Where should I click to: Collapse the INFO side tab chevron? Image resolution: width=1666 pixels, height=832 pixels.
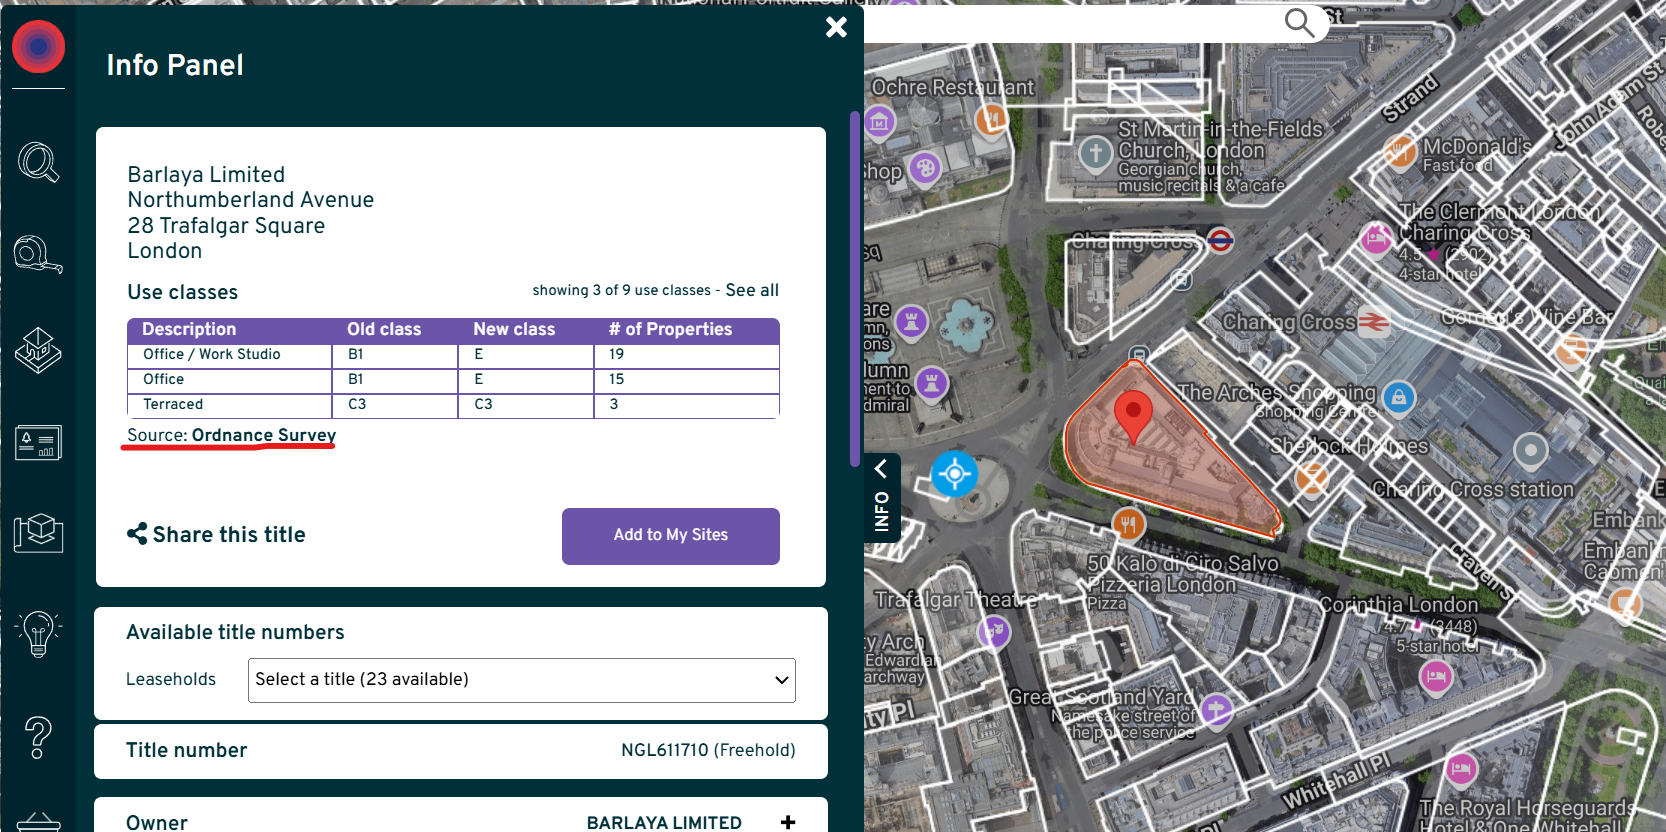click(x=881, y=468)
